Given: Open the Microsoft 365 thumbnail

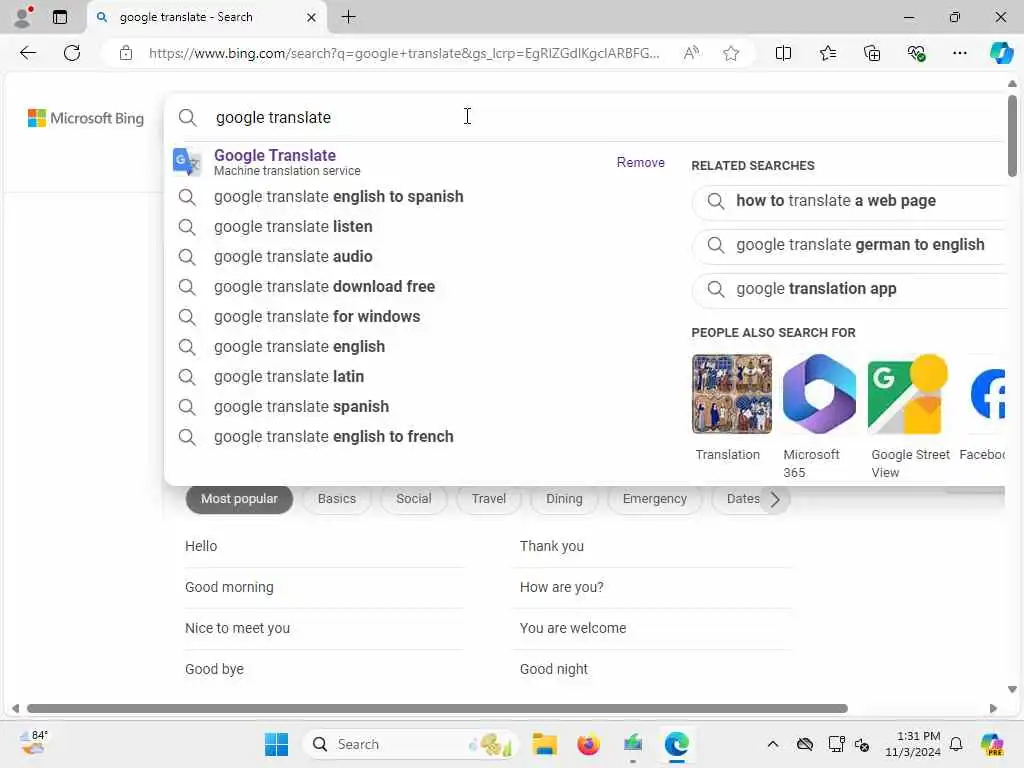Looking at the screenshot, I should tap(819, 394).
